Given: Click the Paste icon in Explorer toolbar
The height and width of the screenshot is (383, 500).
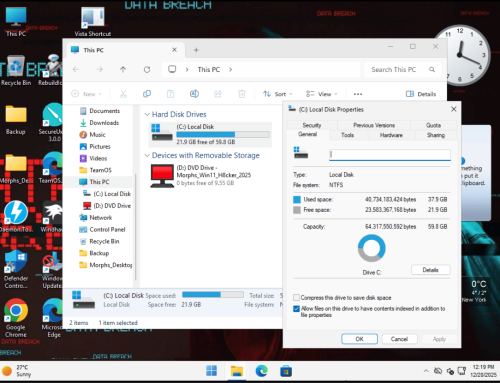Looking at the screenshot, I should 171,94.
